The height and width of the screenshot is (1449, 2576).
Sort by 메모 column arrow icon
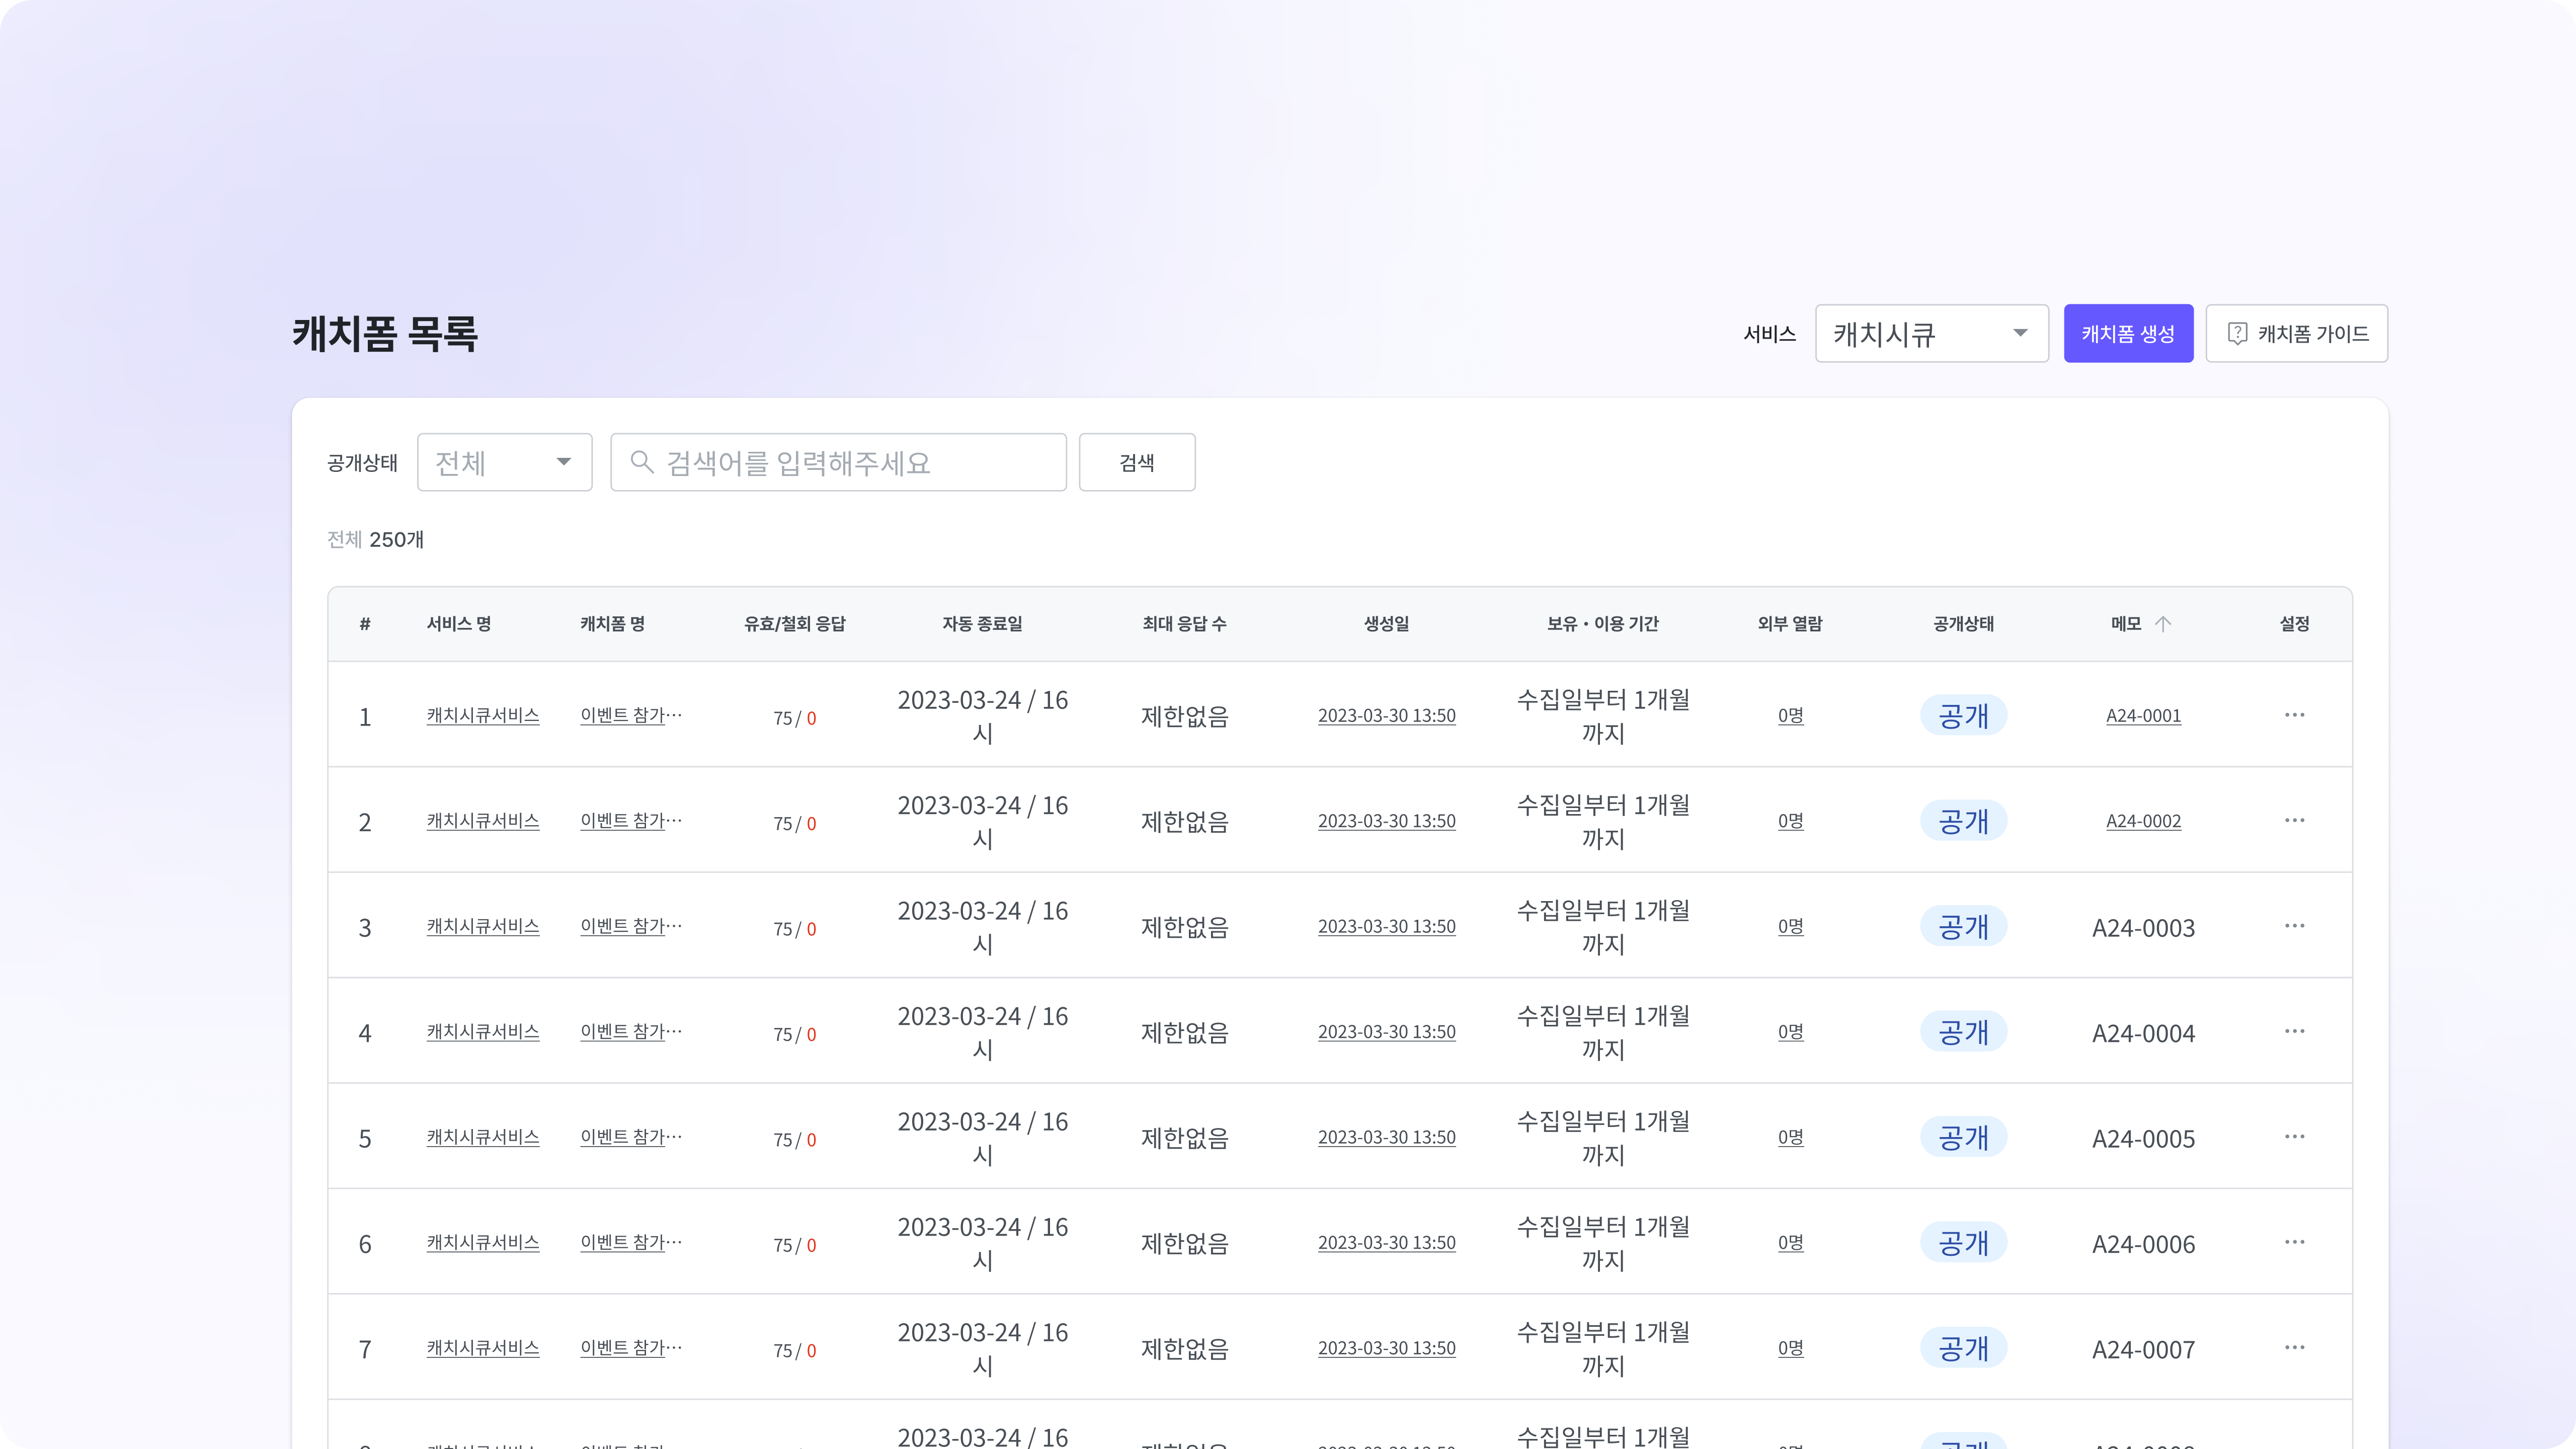[x=2163, y=624]
